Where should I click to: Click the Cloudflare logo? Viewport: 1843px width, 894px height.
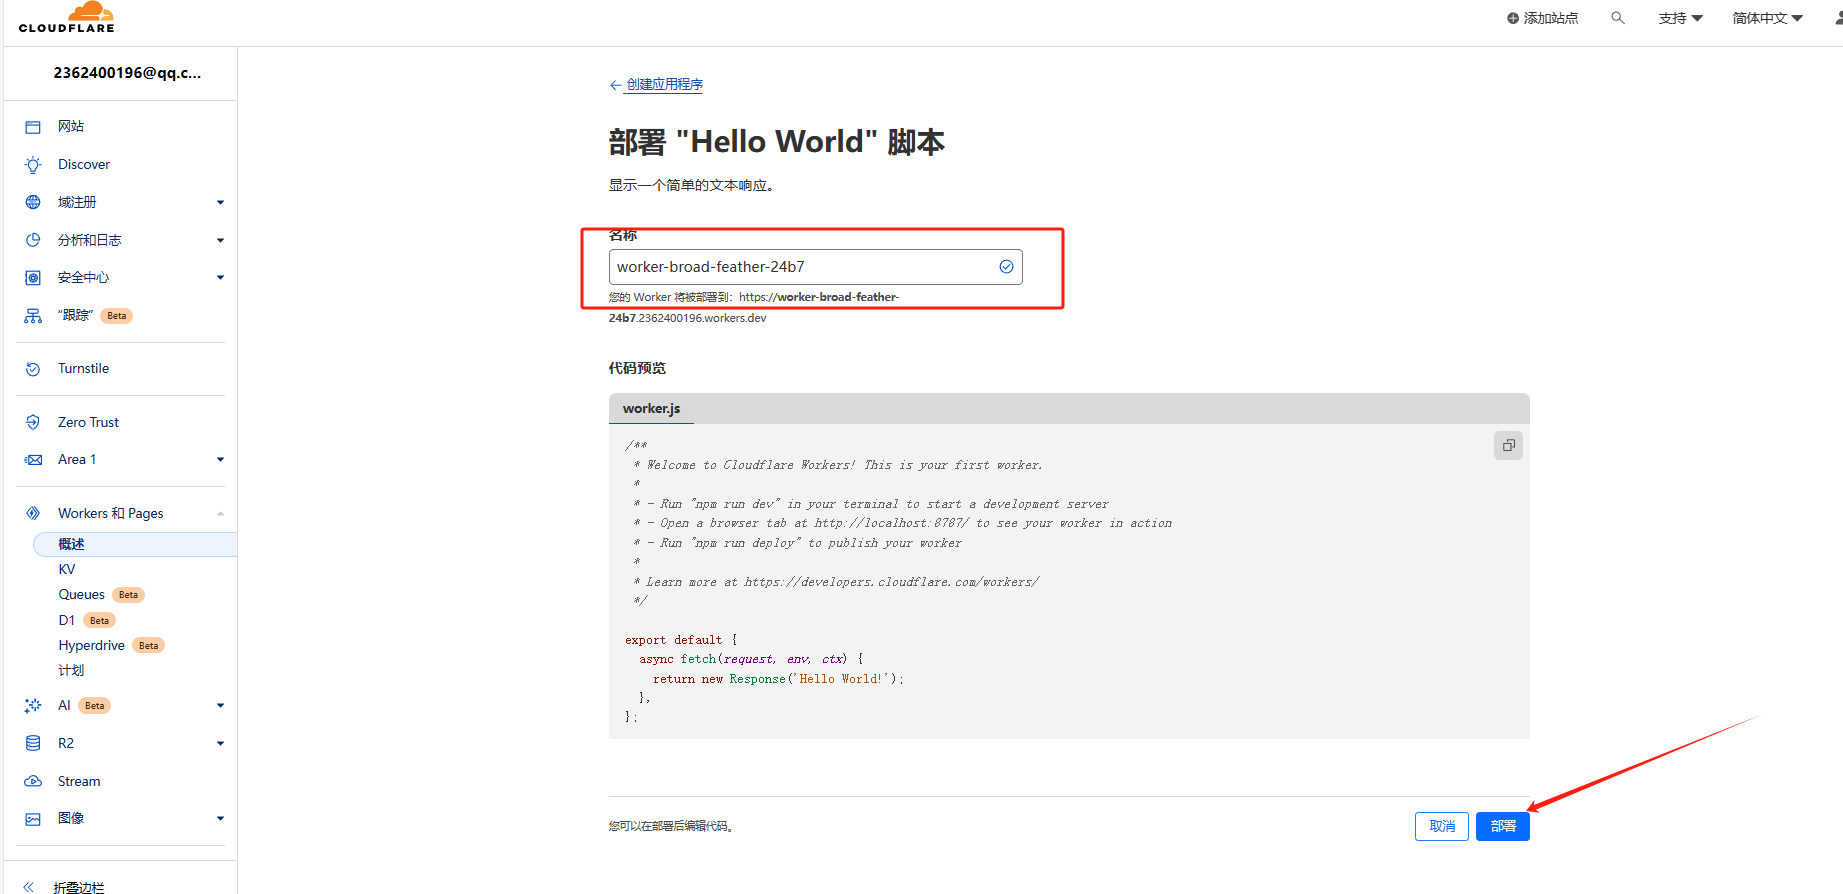tap(67, 18)
